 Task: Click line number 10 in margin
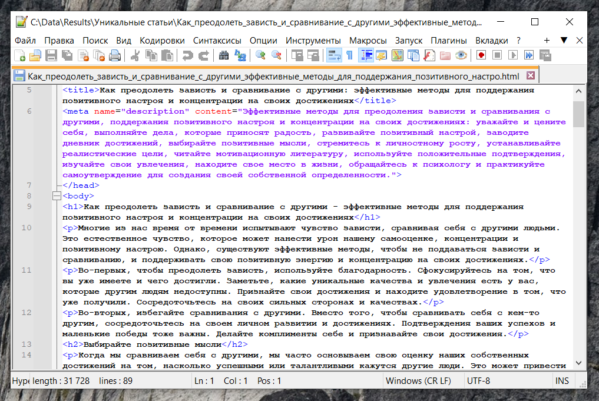[x=26, y=228]
